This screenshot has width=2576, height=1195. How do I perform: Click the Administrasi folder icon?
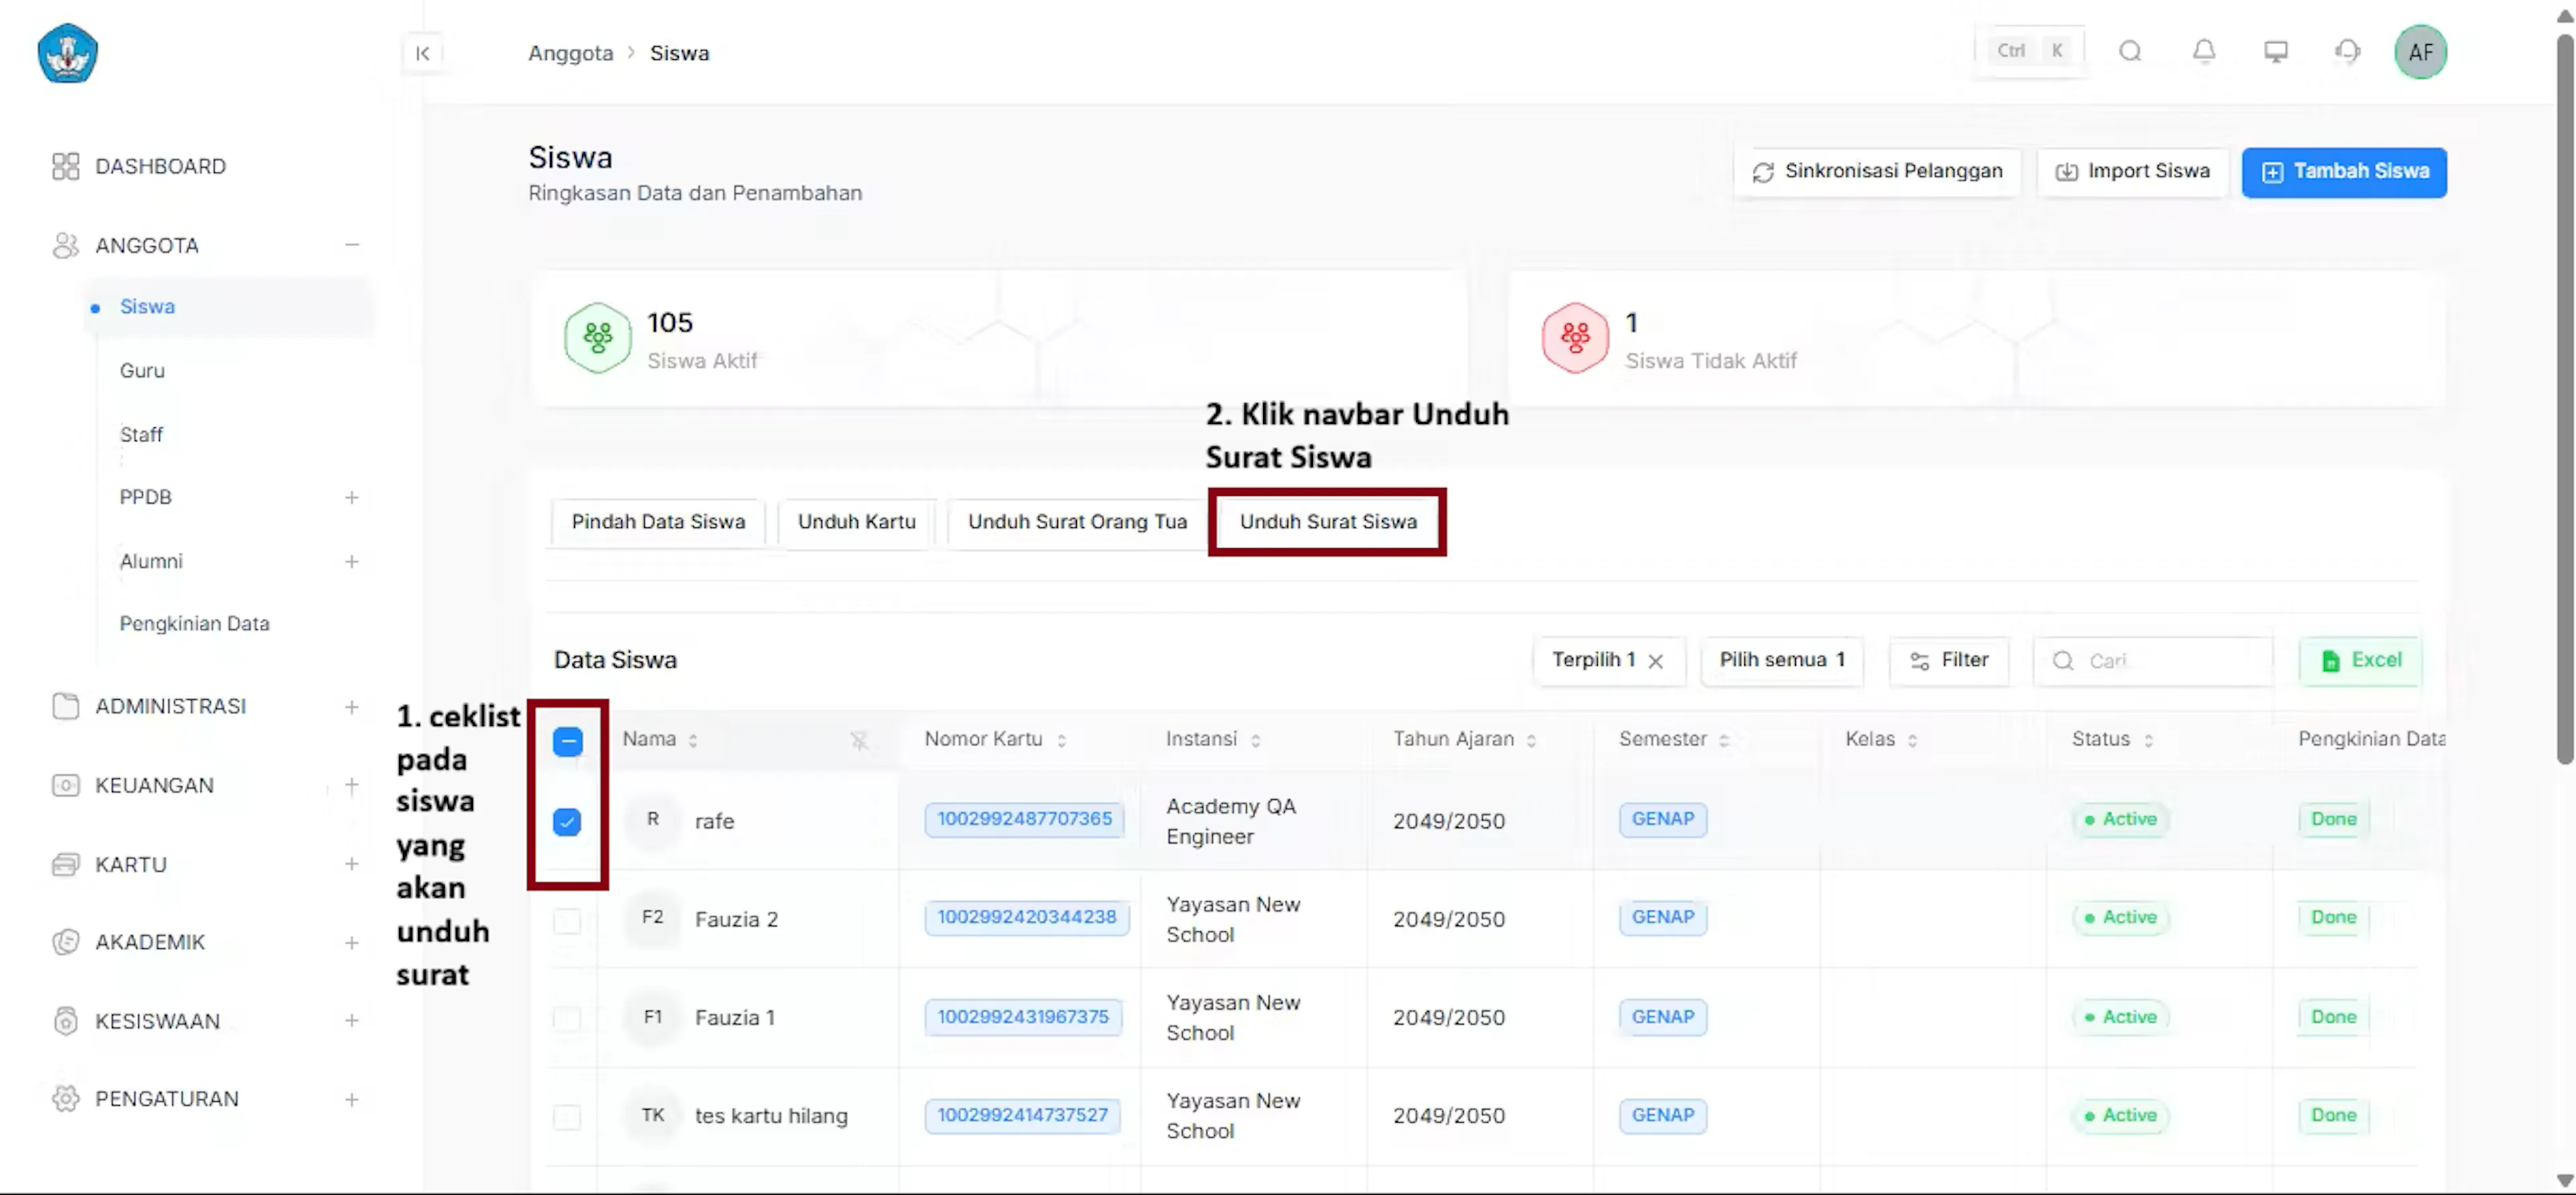[65, 706]
